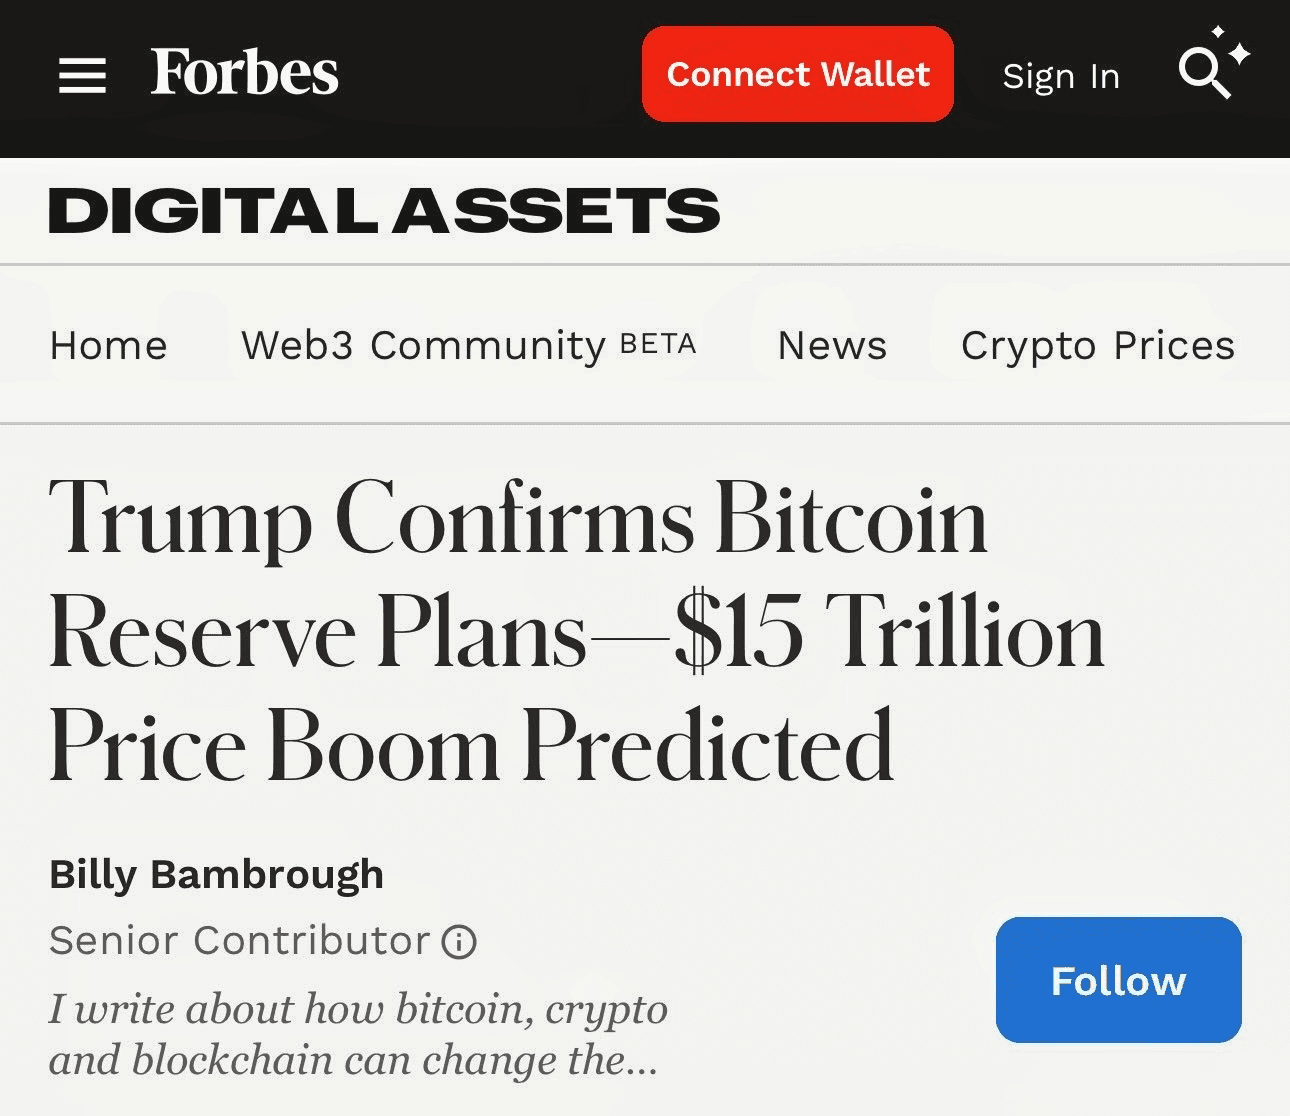Tap the info icon beside Senior Contributor

[x=458, y=941]
